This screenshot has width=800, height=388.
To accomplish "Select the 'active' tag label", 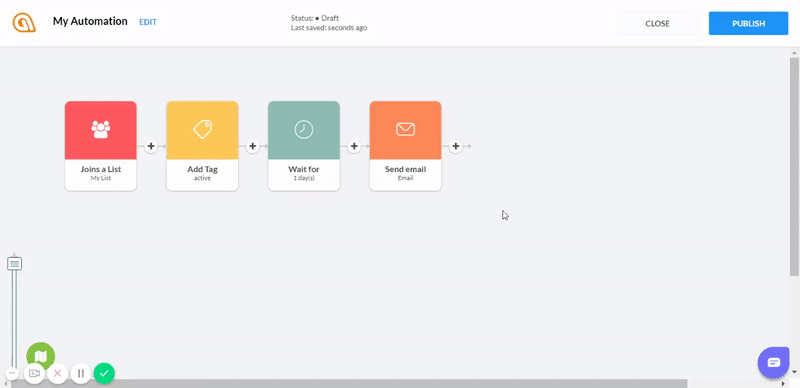I will pyautogui.click(x=202, y=179).
